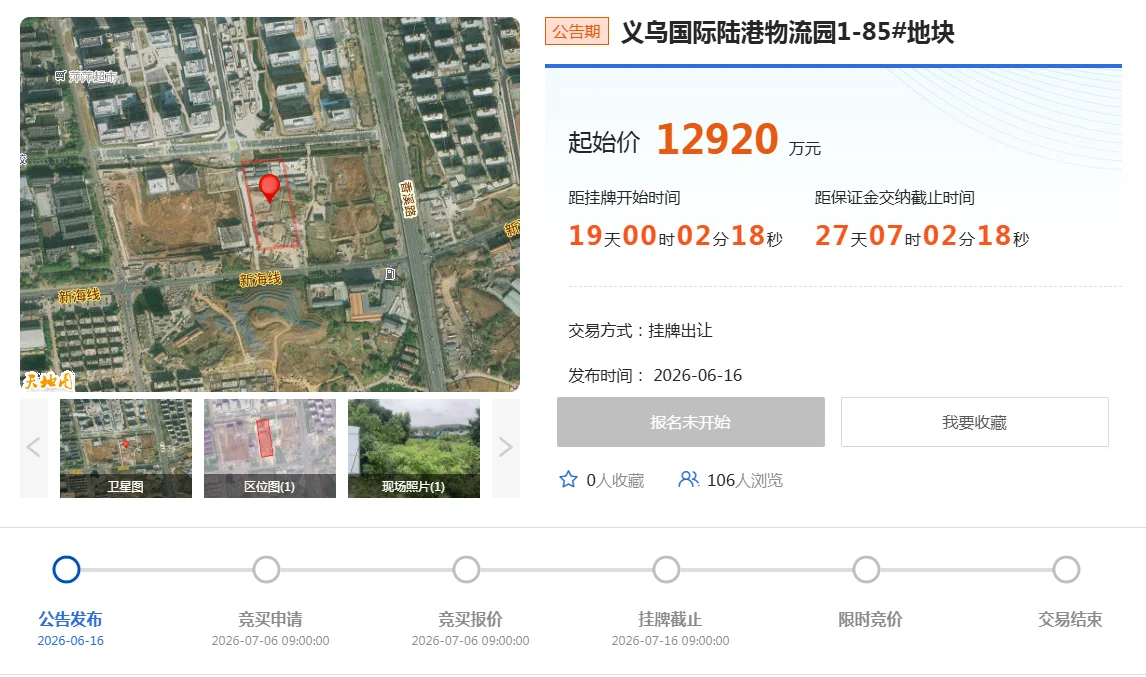Click the 交易结束 stage label
The width and height of the screenshot is (1146, 677).
[1070, 619]
